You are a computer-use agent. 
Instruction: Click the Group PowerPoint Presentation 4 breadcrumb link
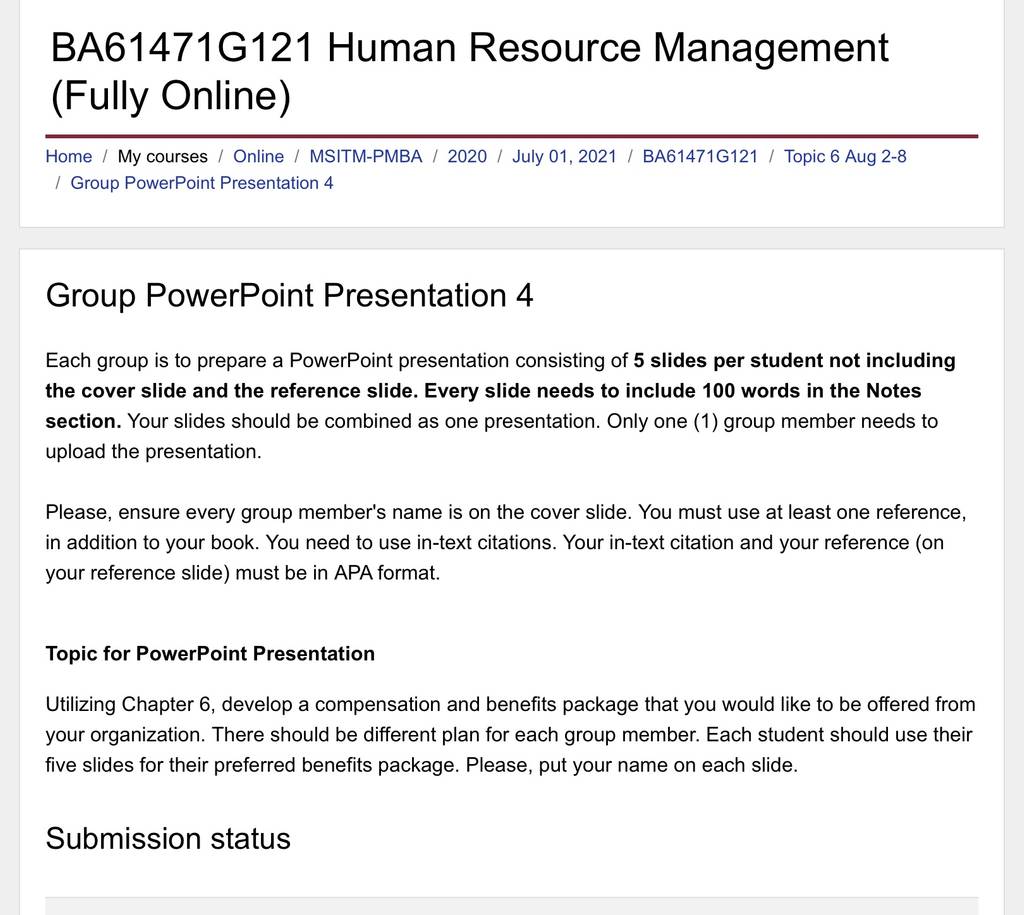point(202,183)
